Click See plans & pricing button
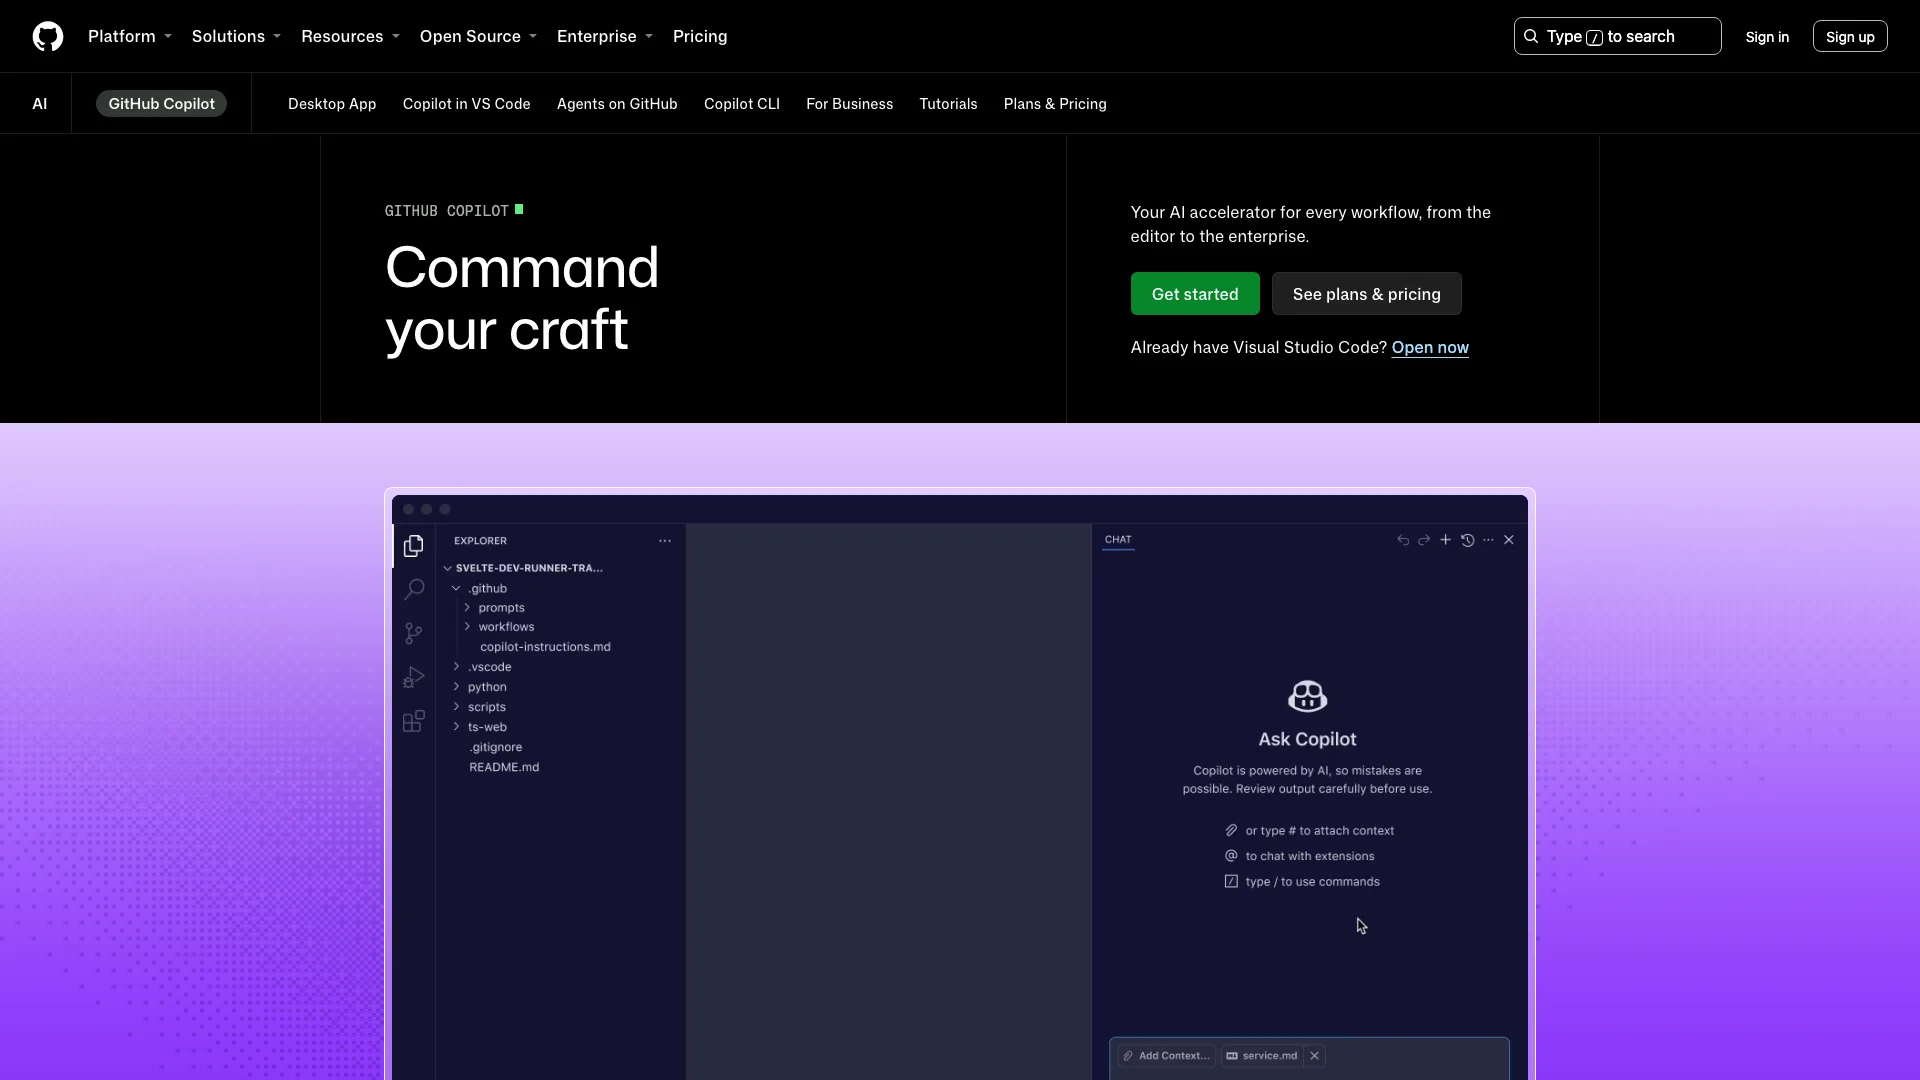The height and width of the screenshot is (1080, 1920). click(1367, 294)
